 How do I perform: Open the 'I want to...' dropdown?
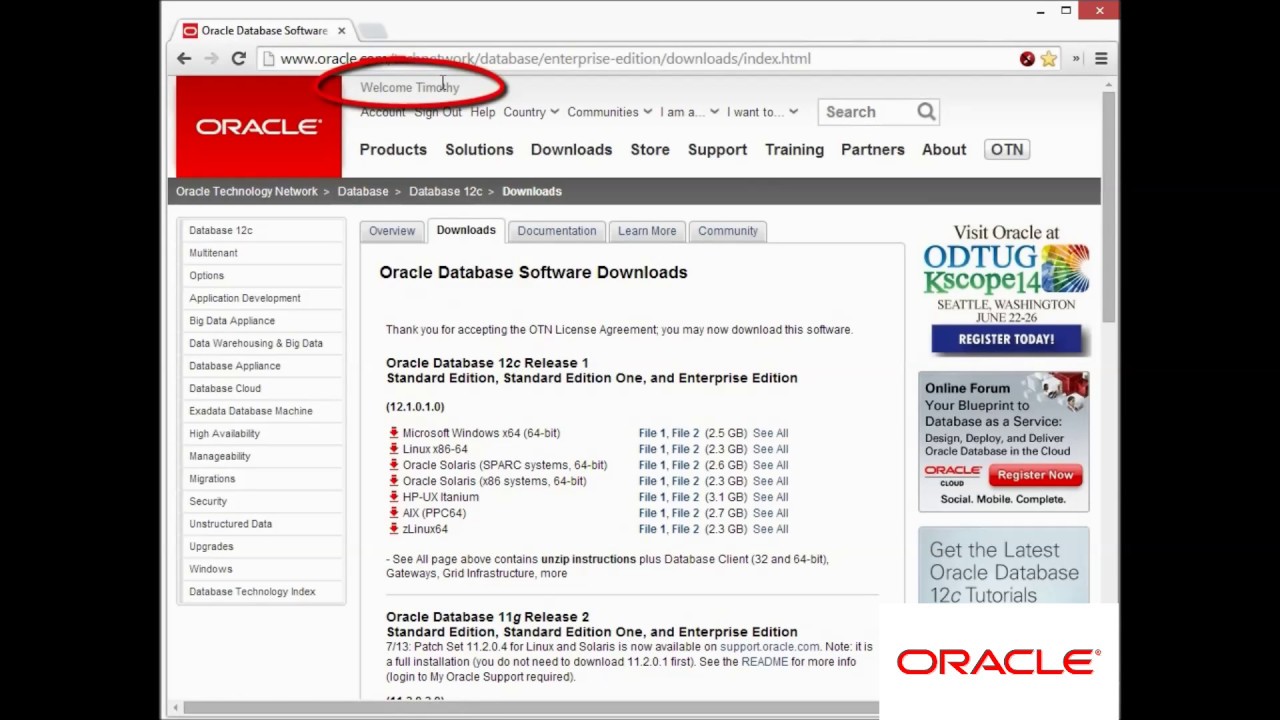tap(762, 112)
